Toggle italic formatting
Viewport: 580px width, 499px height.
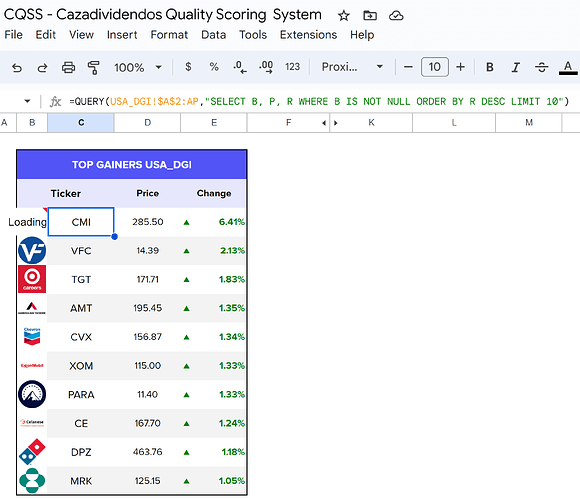point(516,67)
